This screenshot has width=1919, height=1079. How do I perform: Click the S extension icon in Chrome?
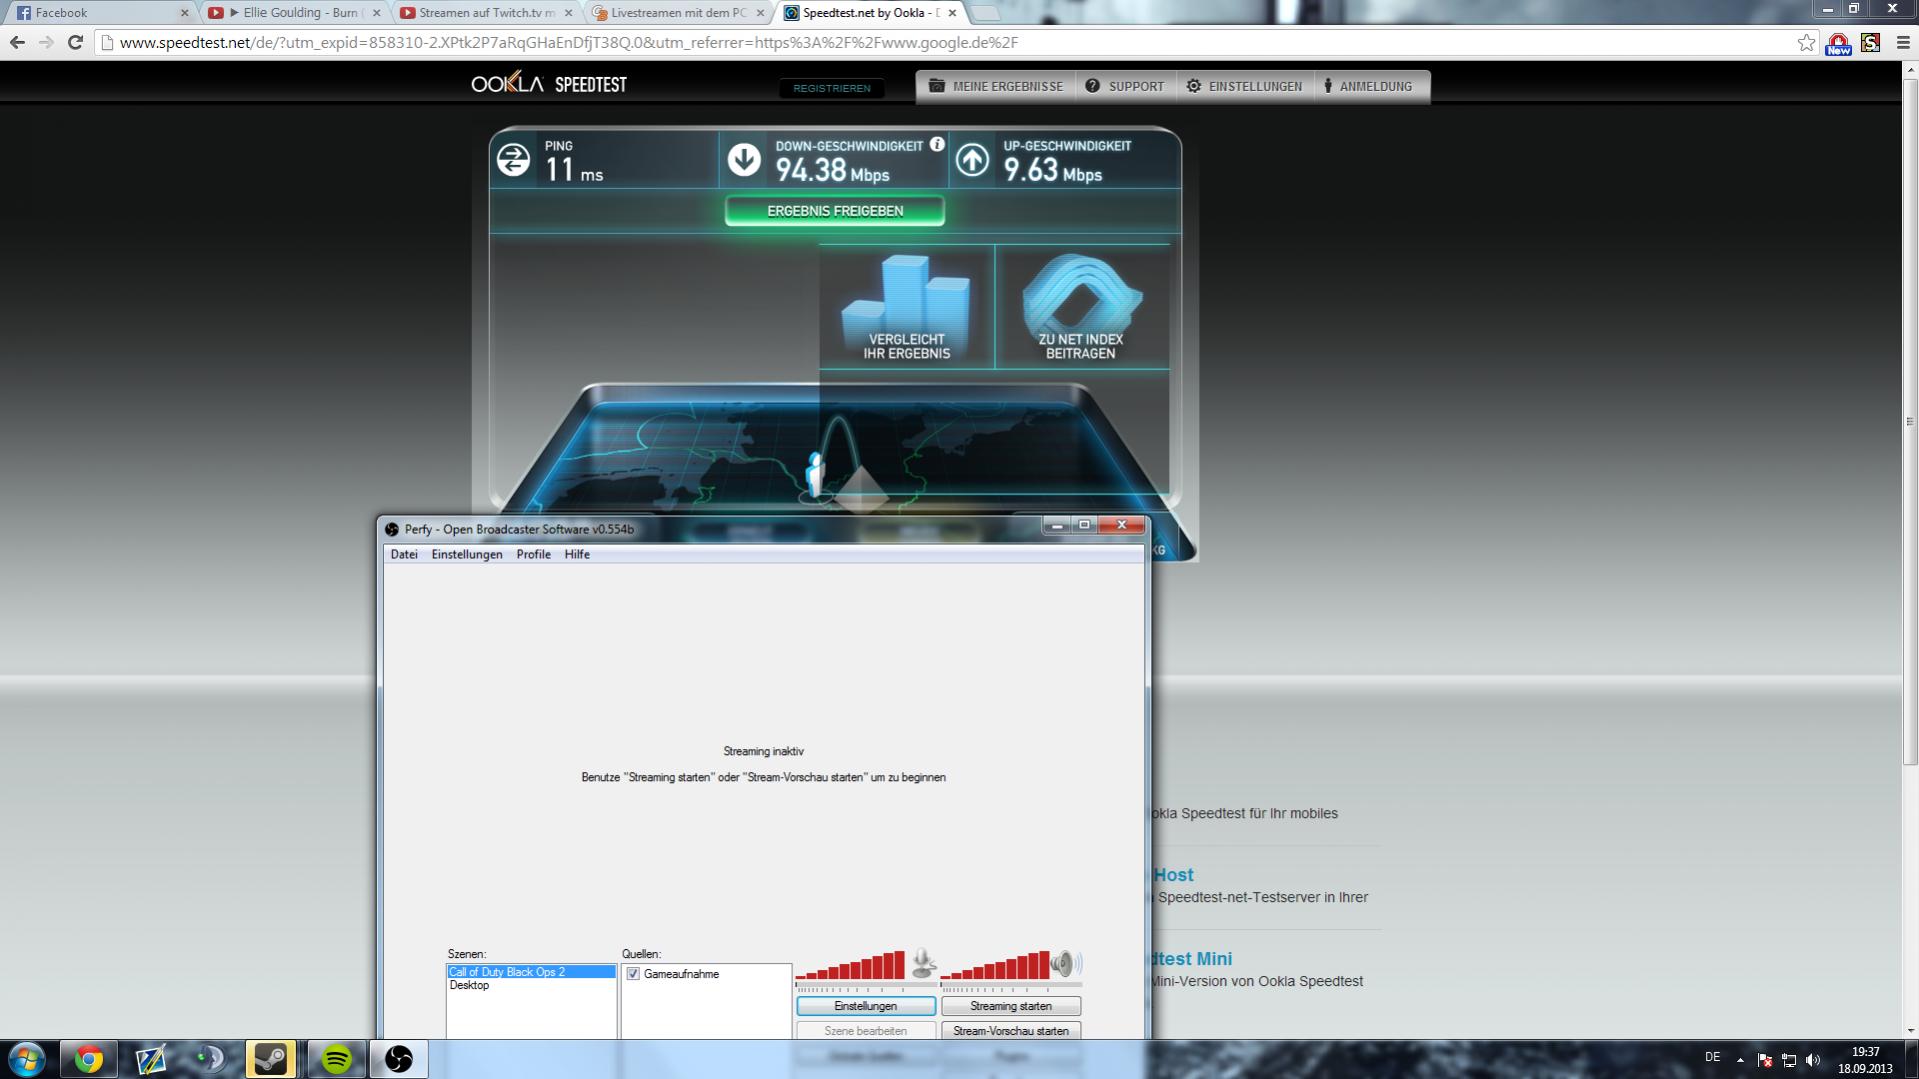coord(1871,42)
